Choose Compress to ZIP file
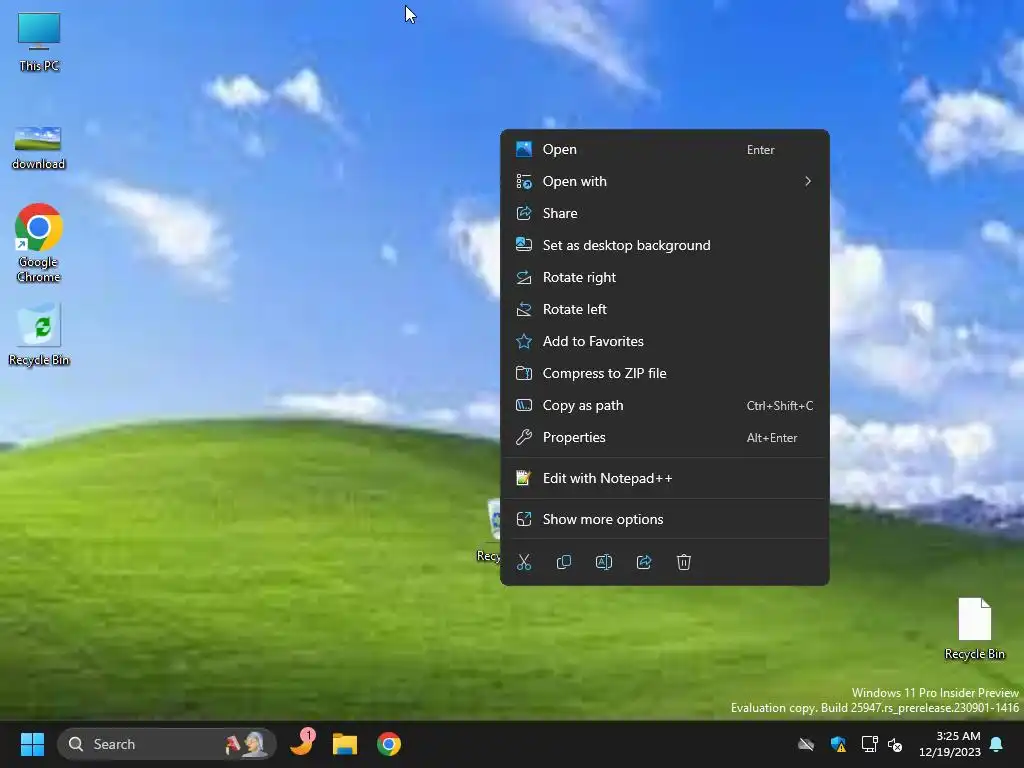 [665, 374]
